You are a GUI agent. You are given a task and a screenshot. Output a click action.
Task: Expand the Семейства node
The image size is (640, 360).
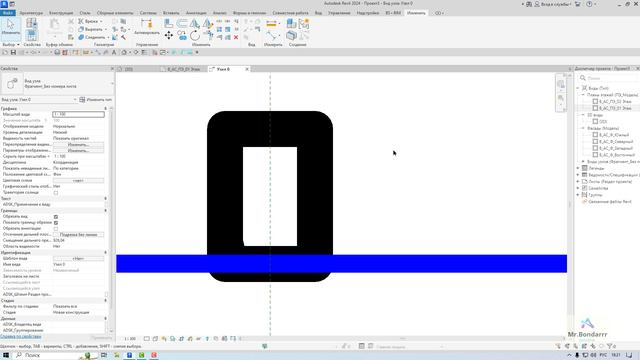(x=578, y=188)
